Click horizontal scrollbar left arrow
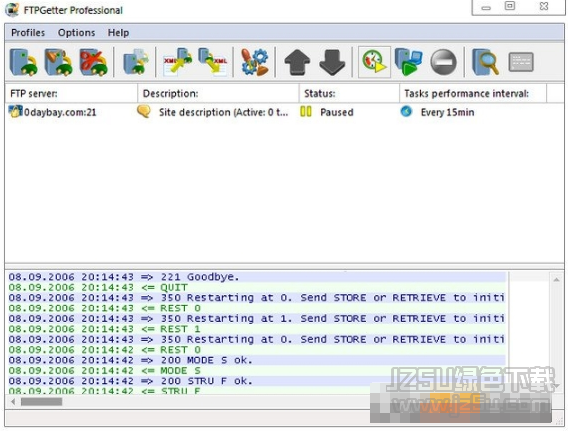This screenshot has width=568, height=431. click(x=13, y=402)
